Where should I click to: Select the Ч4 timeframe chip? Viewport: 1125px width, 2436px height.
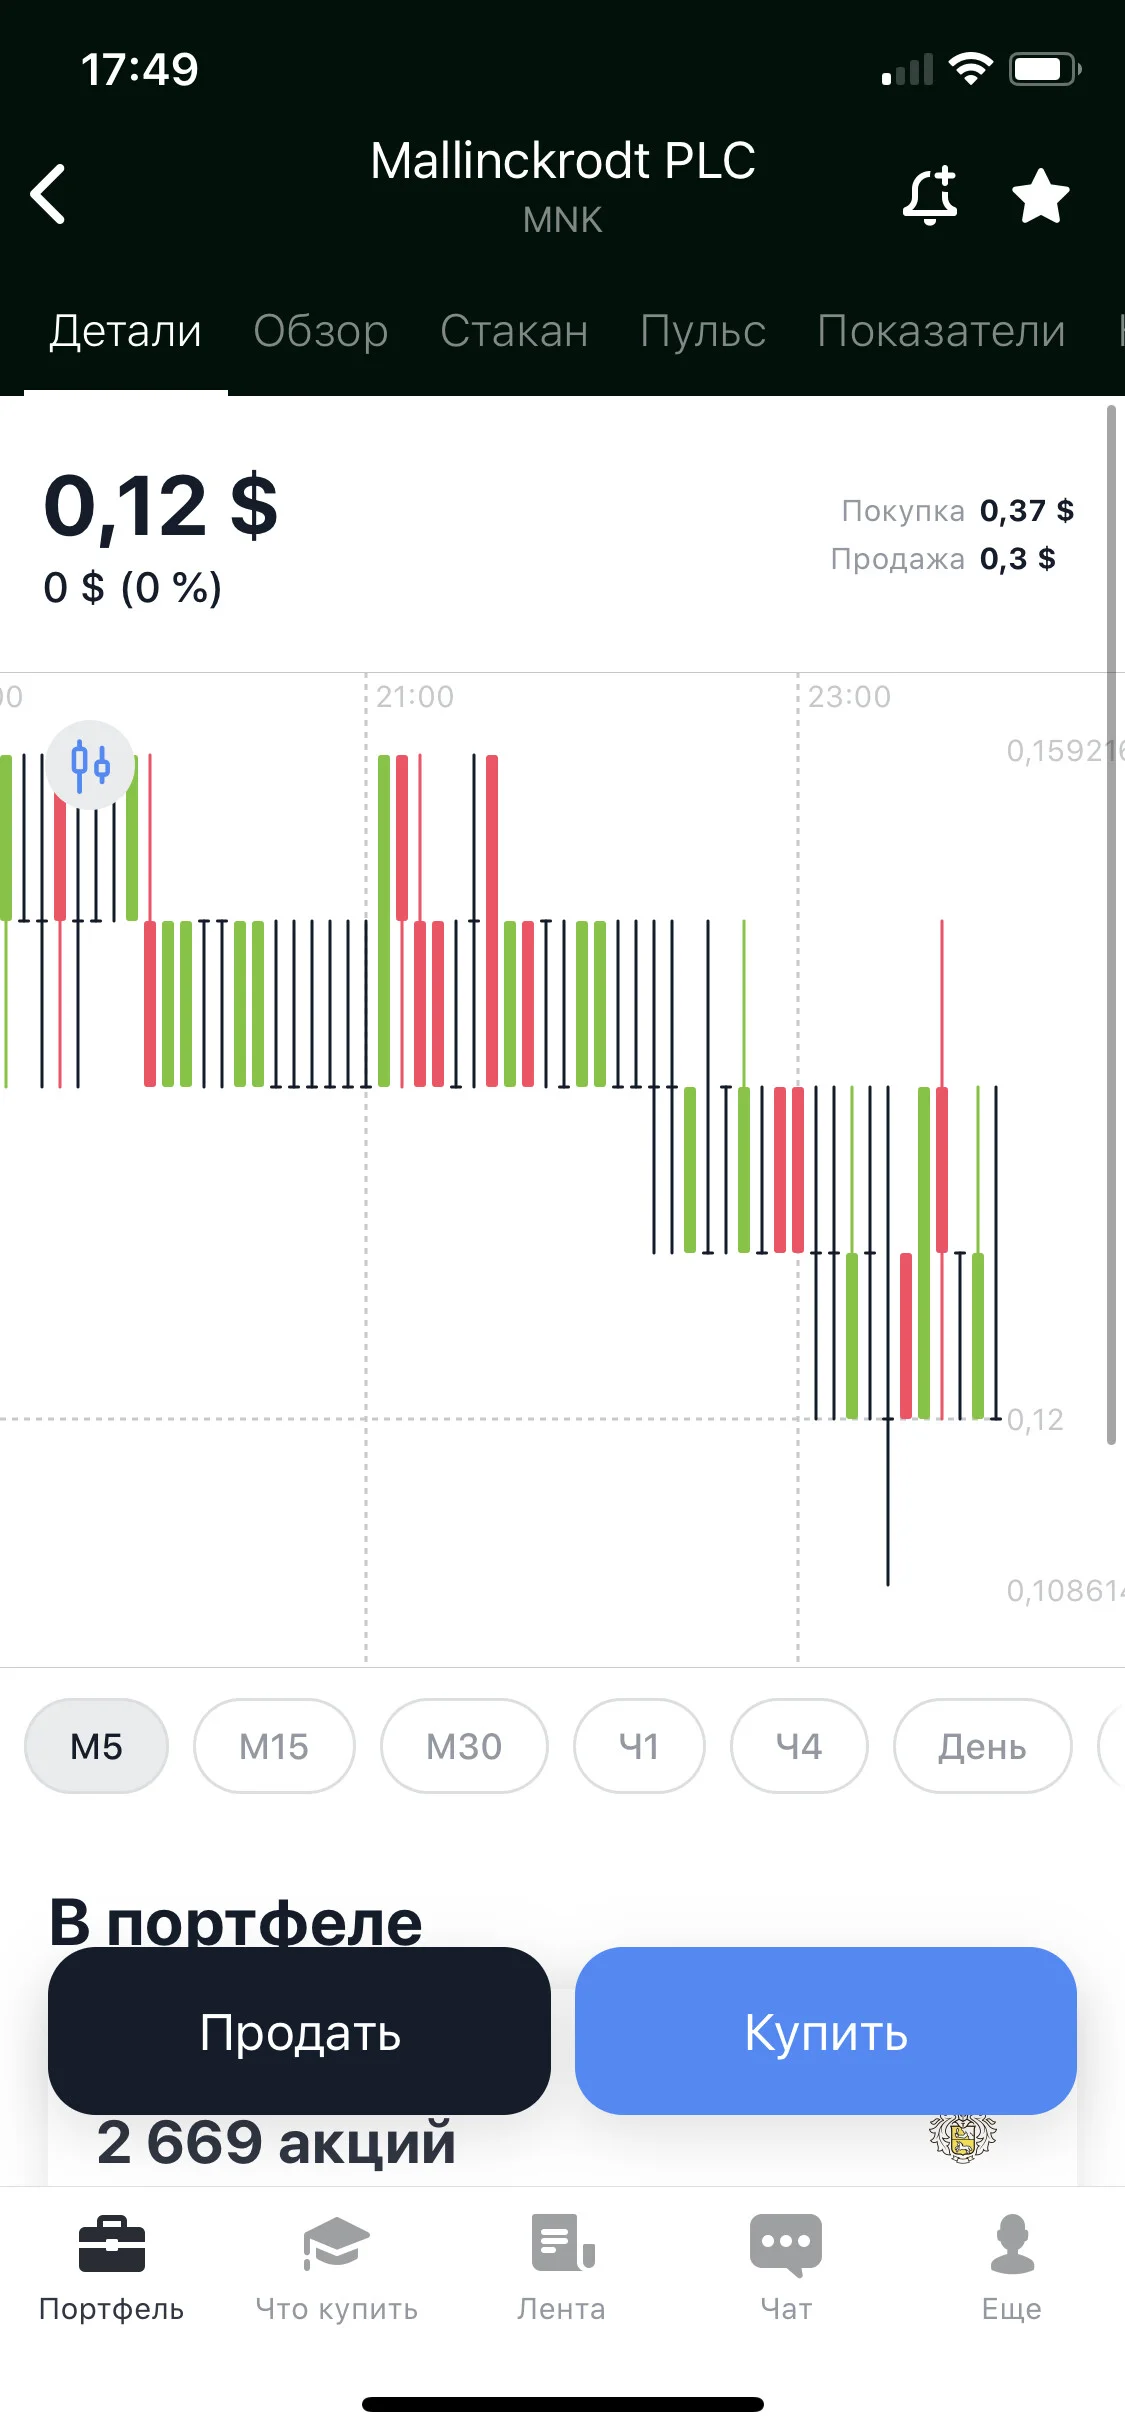tap(799, 1746)
